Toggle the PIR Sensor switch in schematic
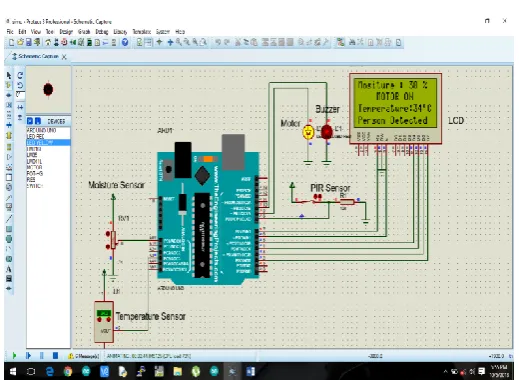Image resolution: width=519 pixels, height=380 pixels. (307, 201)
